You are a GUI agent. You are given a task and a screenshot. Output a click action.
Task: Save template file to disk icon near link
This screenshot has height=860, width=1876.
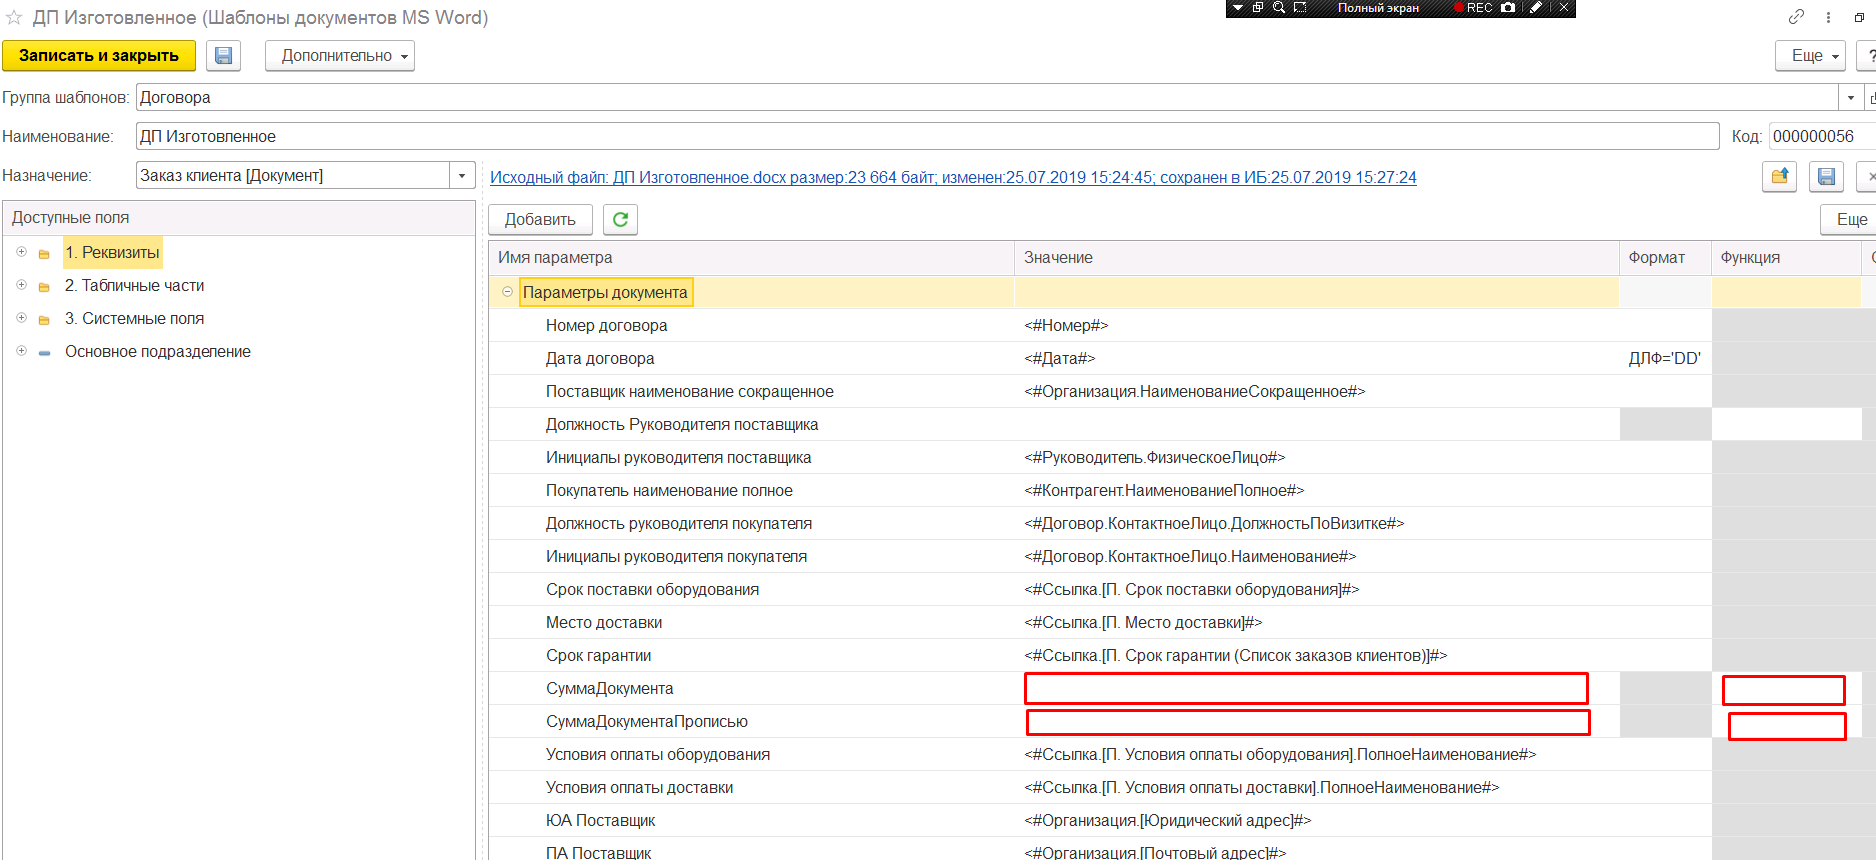pos(1826,177)
